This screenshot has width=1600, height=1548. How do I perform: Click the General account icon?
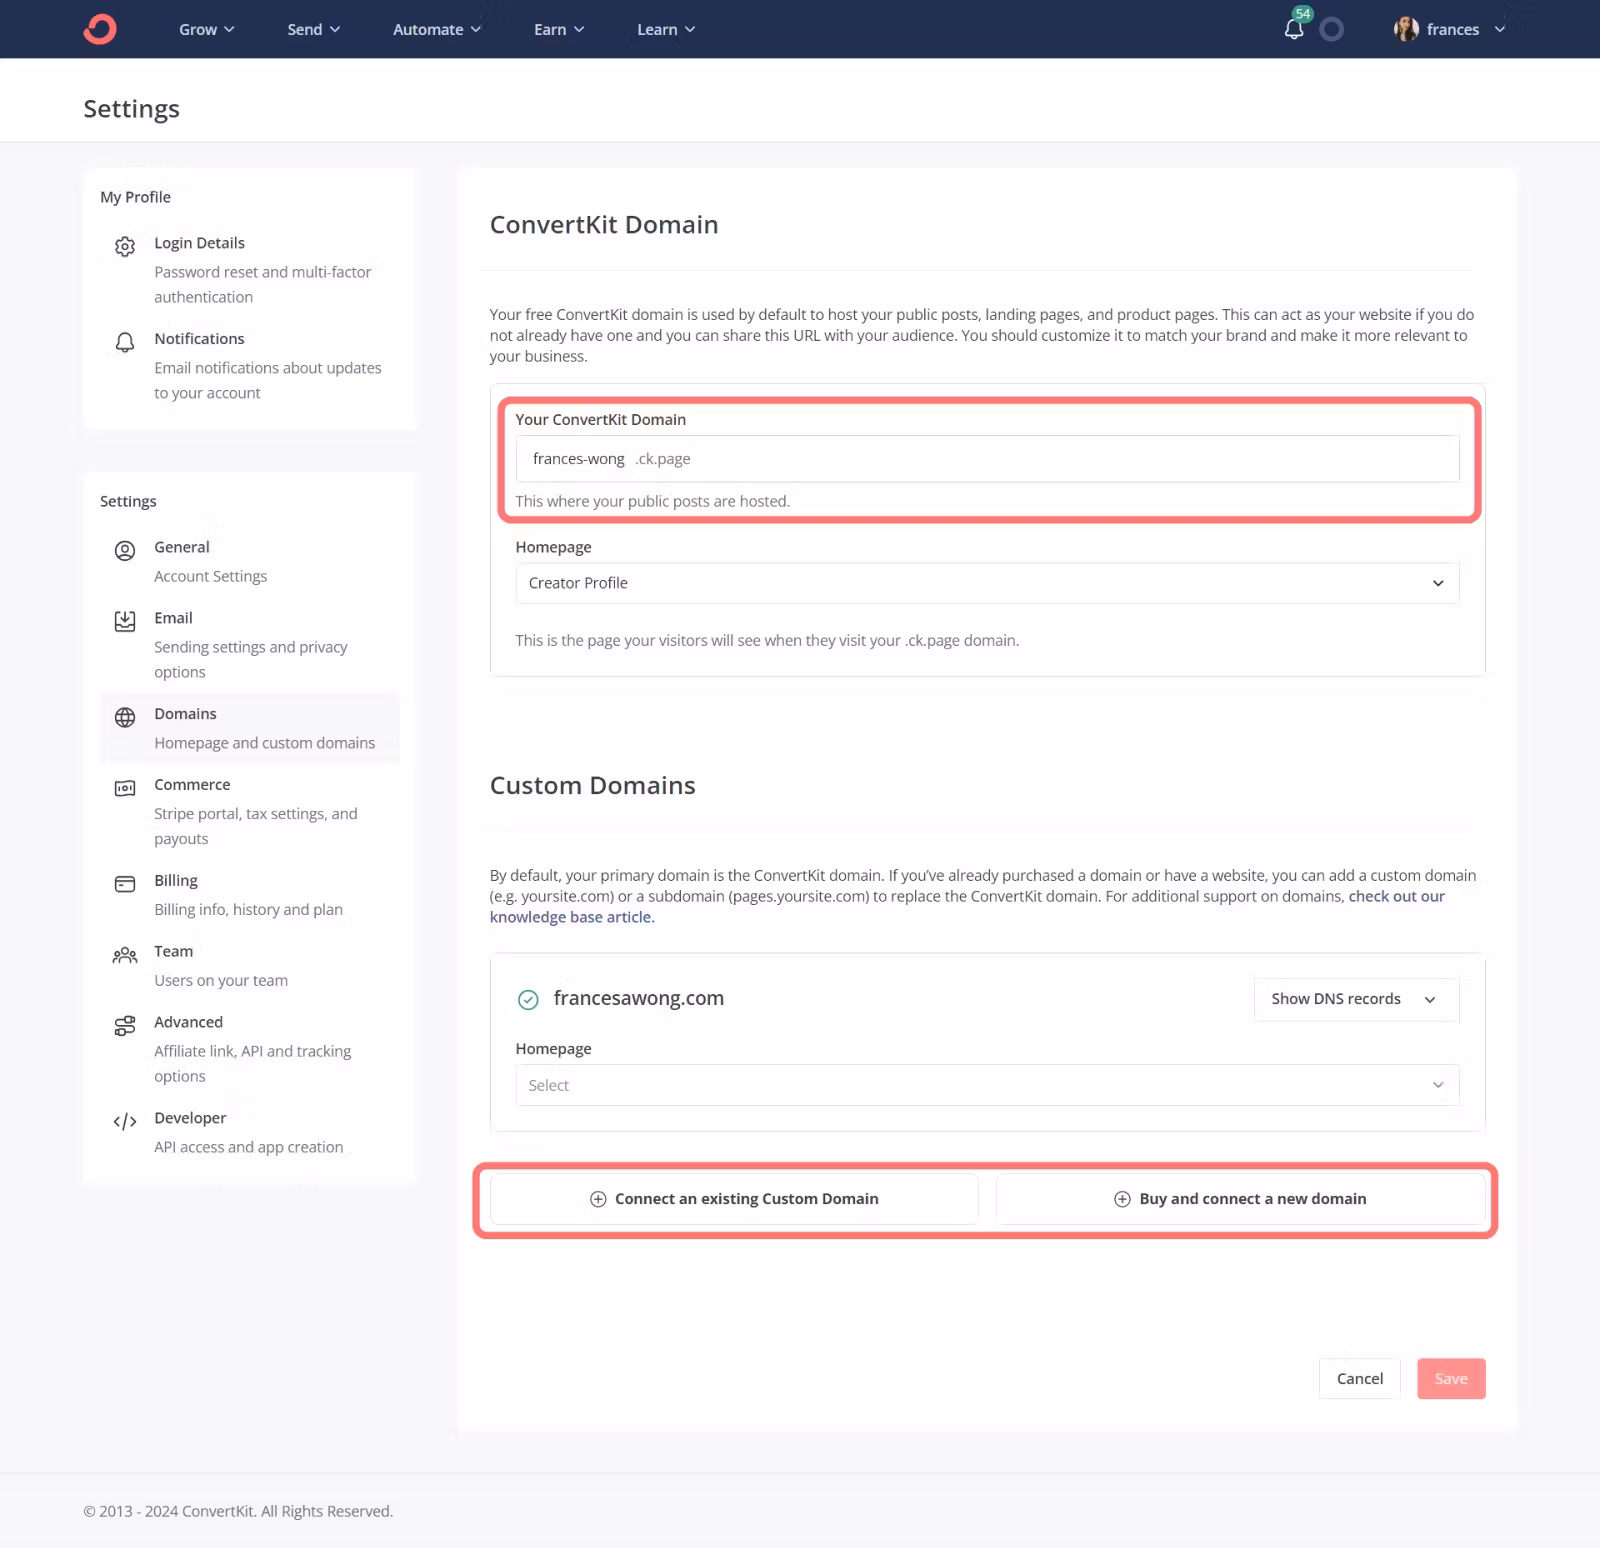pos(125,550)
